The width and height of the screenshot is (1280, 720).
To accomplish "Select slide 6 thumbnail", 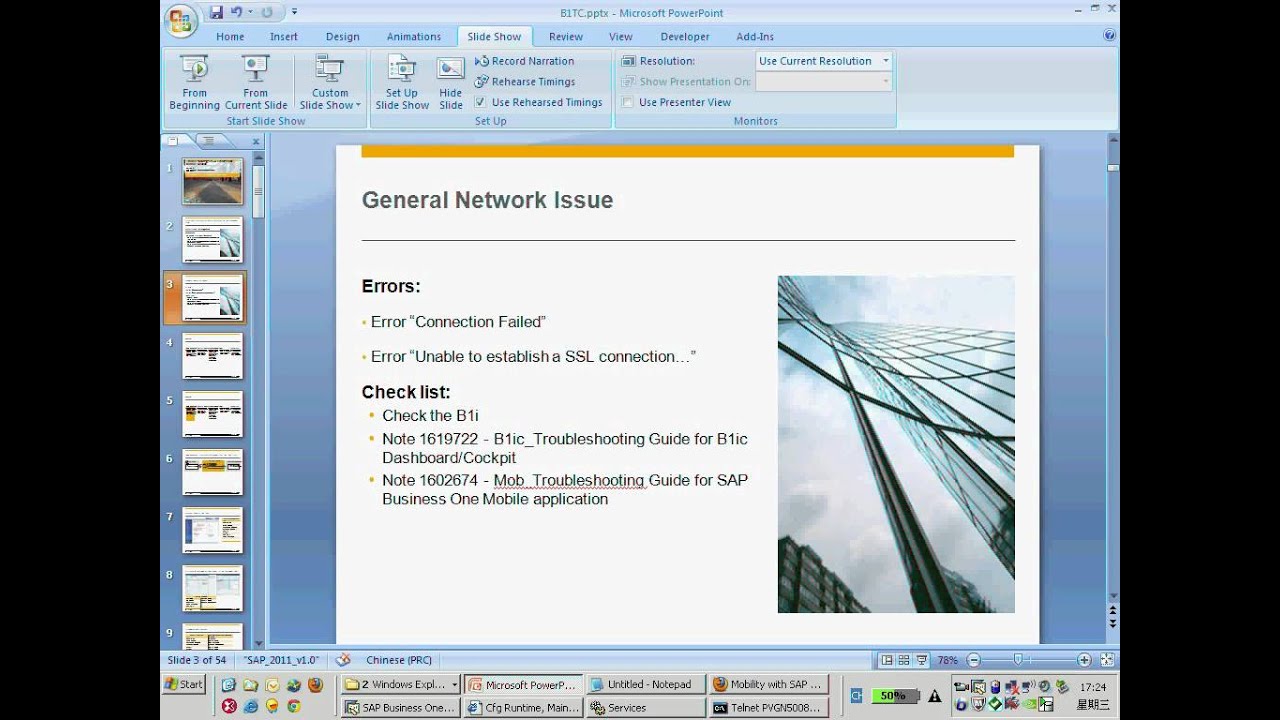I will pos(212,471).
